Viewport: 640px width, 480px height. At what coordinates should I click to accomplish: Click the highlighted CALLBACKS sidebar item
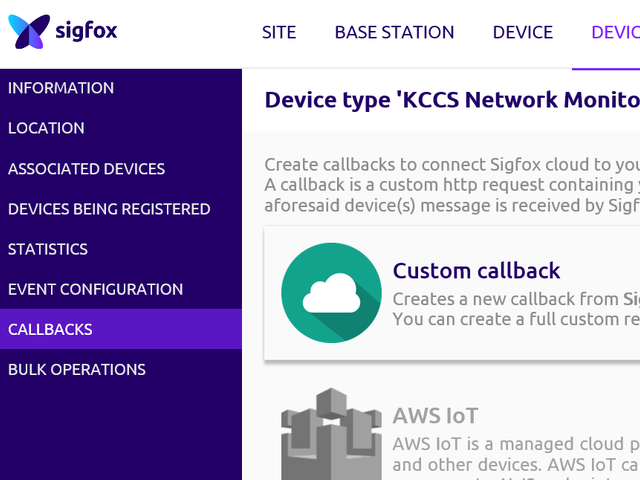click(50, 329)
